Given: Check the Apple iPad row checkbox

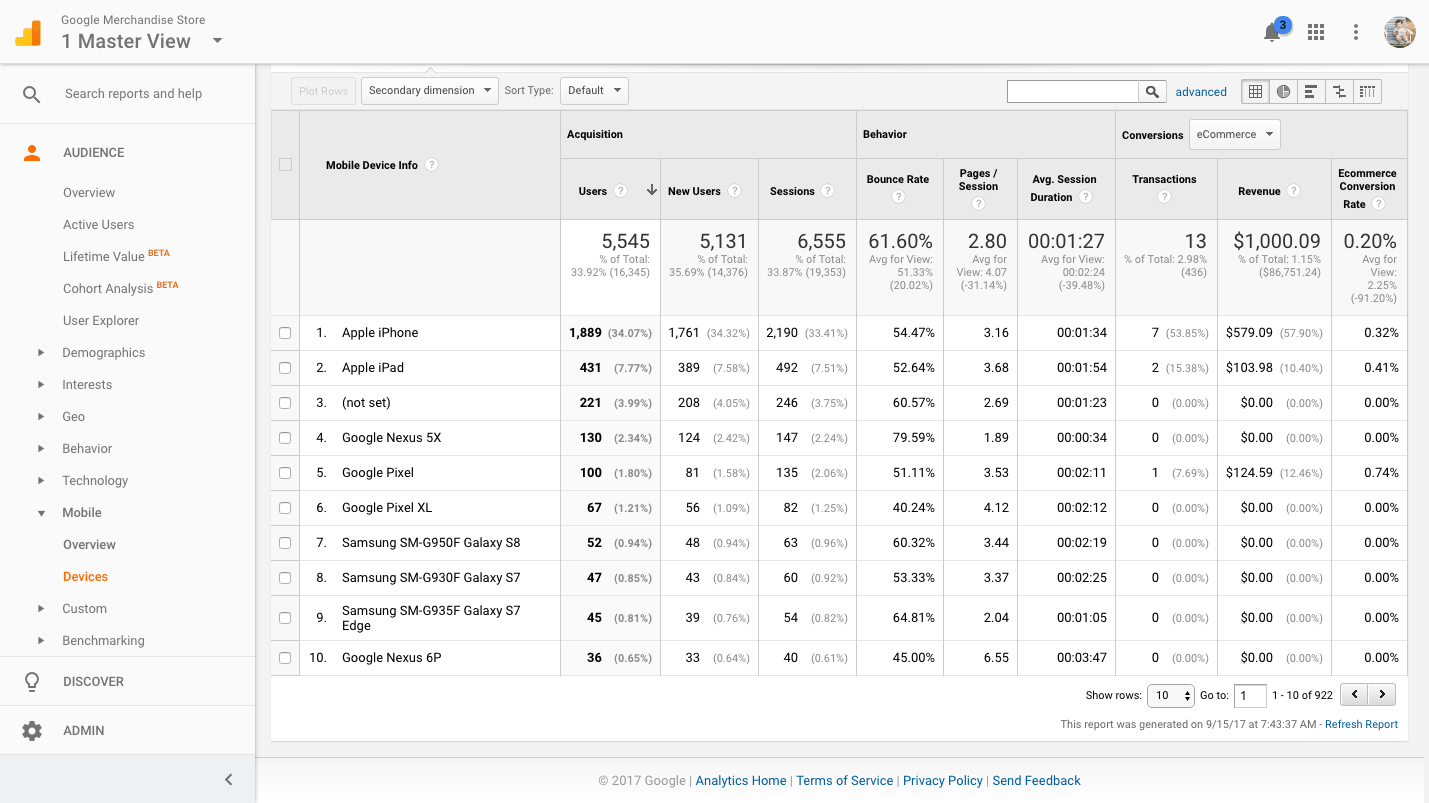Looking at the screenshot, I should [x=285, y=368].
